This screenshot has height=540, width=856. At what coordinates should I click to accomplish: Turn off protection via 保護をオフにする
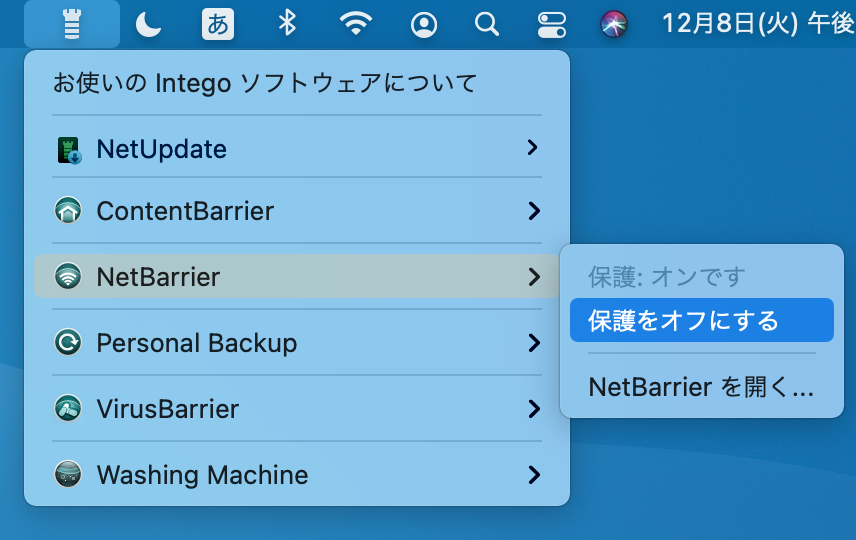click(x=702, y=320)
